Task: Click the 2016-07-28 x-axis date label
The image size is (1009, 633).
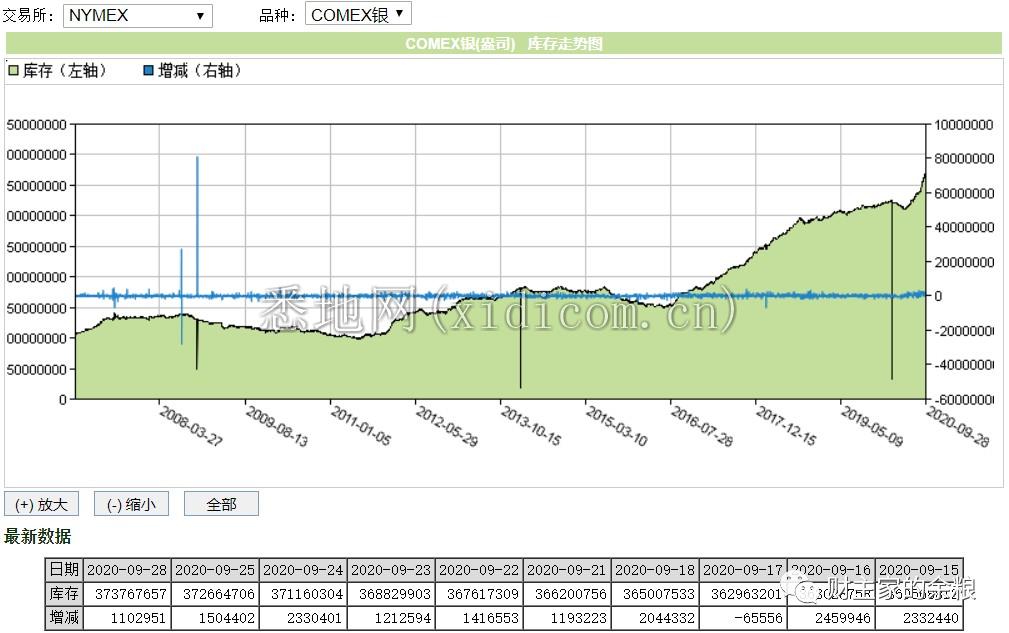Action: [701, 426]
